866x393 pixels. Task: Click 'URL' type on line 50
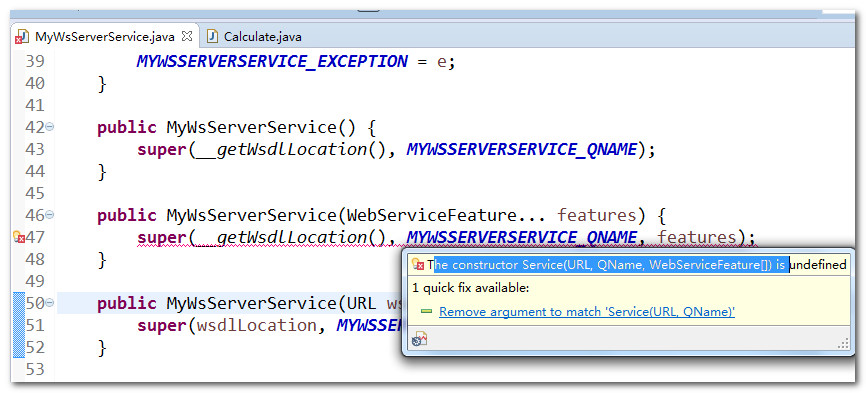point(361,304)
